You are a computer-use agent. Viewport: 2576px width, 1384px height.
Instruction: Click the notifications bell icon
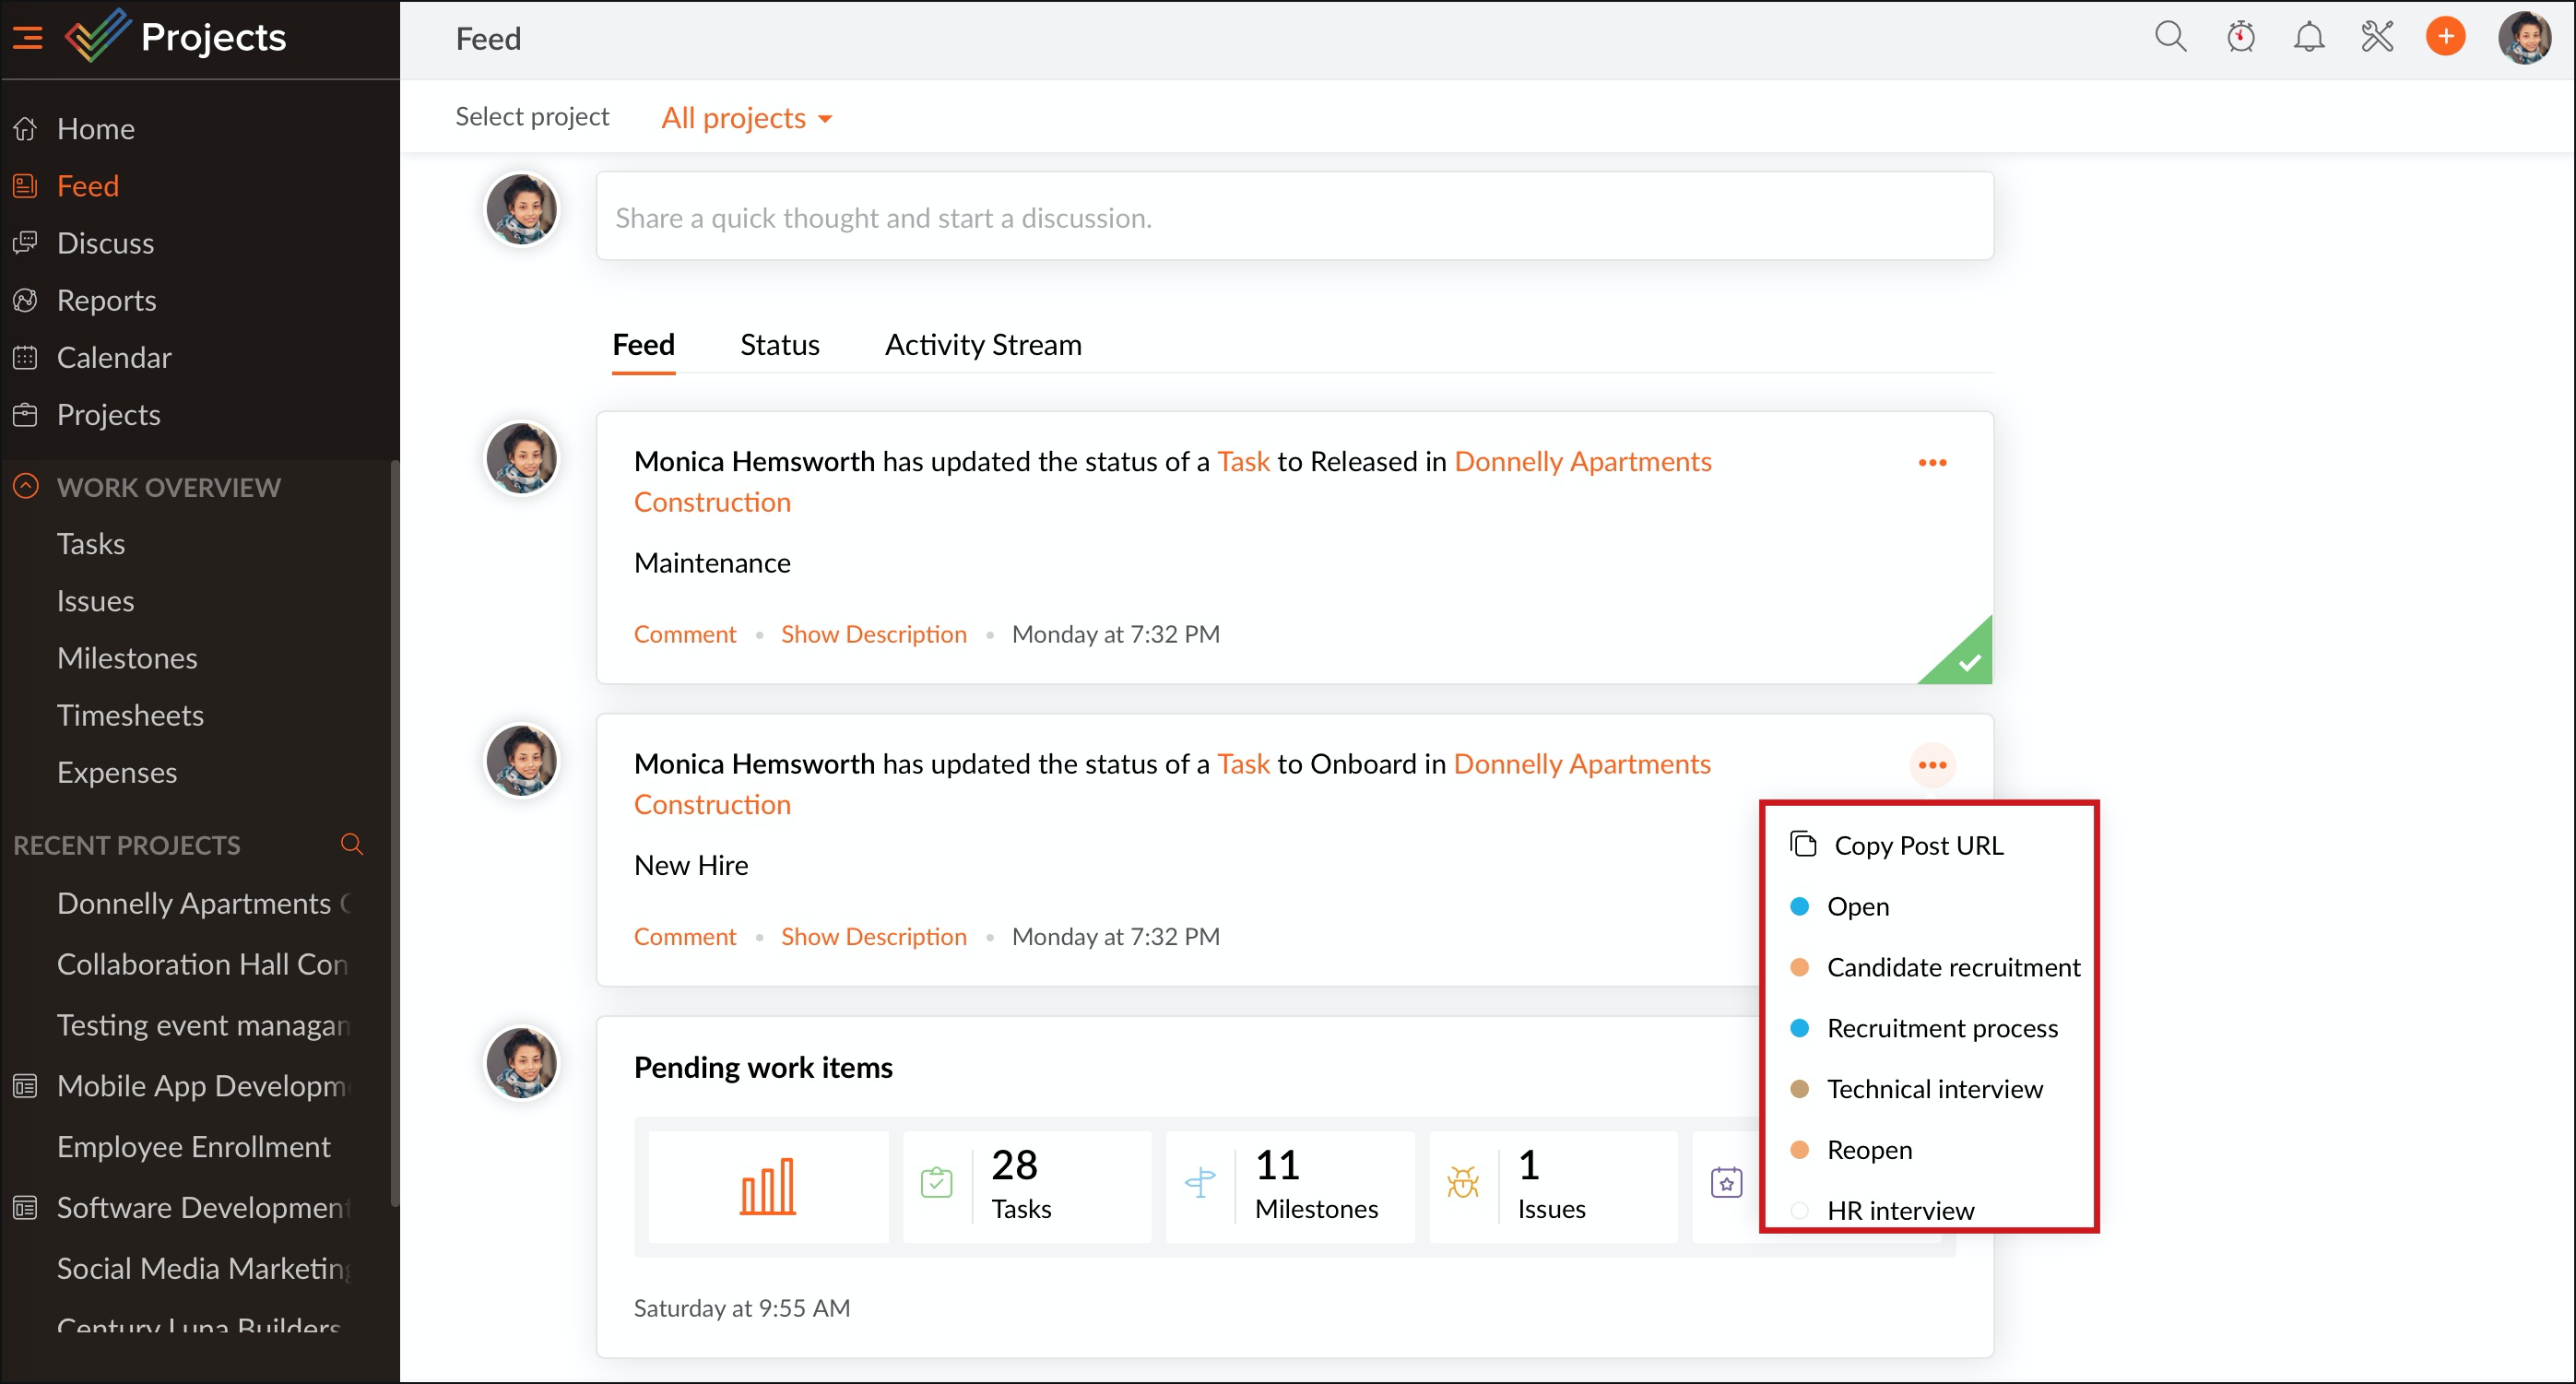tap(2308, 37)
